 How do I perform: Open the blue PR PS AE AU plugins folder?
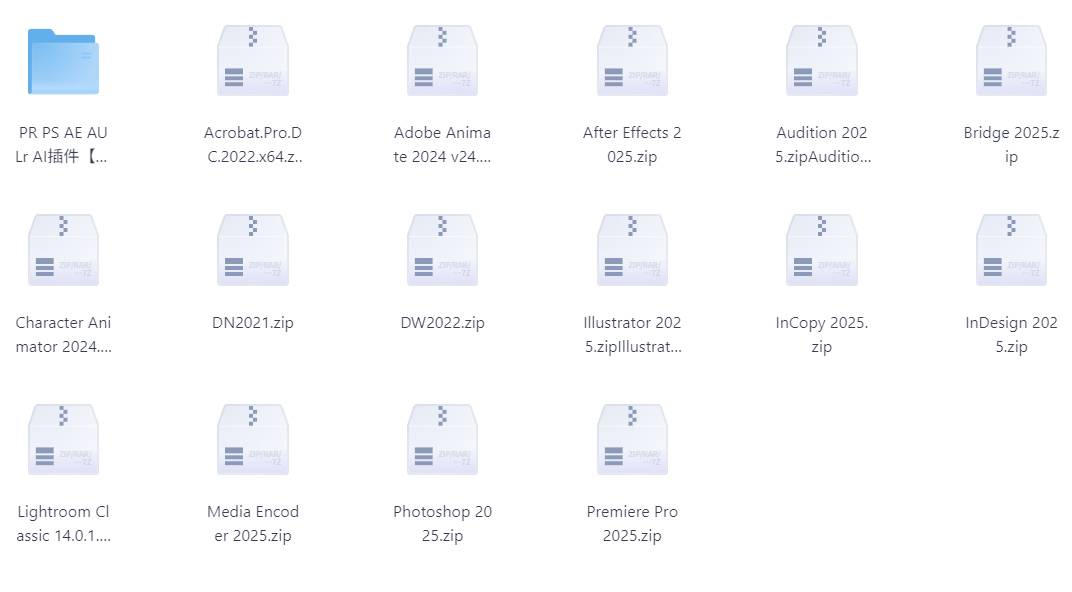63,61
